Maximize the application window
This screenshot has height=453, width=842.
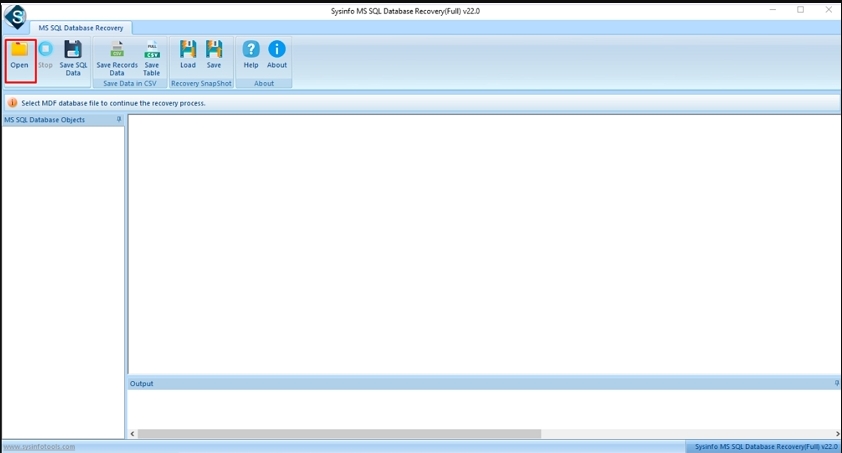(x=800, y=10)
